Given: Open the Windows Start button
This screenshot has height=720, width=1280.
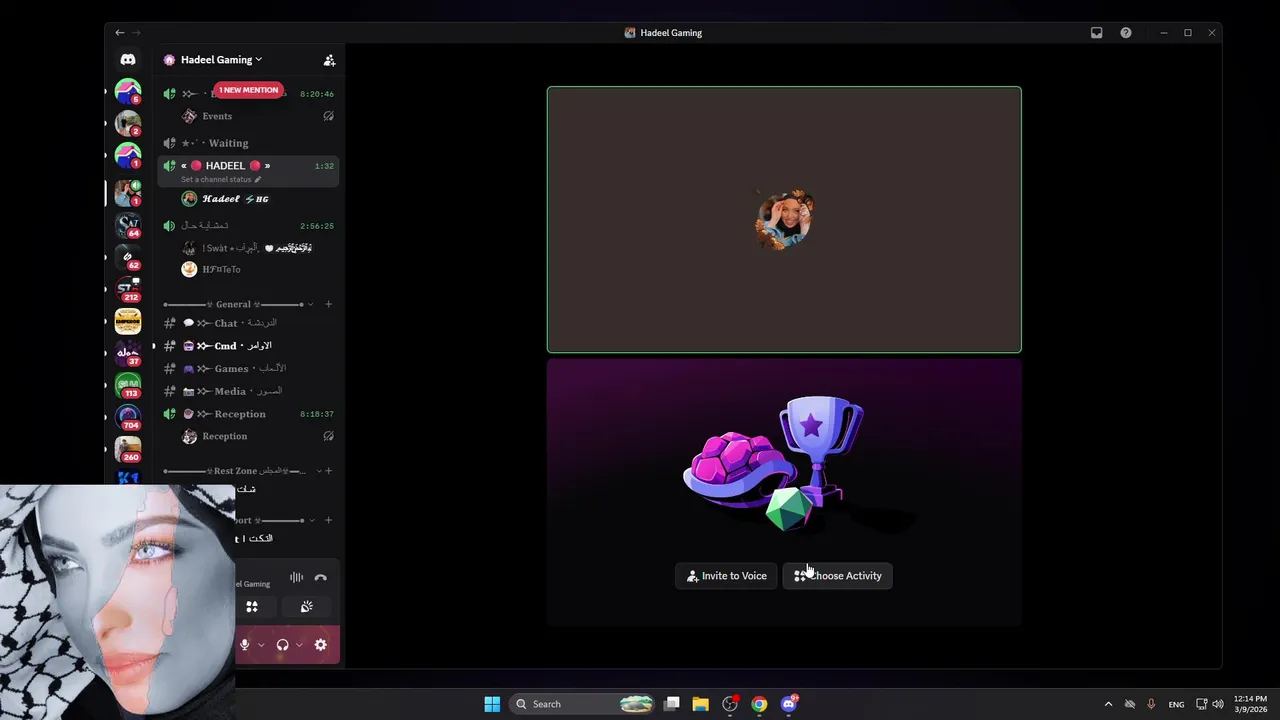Looking at the screenshot, I should tap(492, 704).
